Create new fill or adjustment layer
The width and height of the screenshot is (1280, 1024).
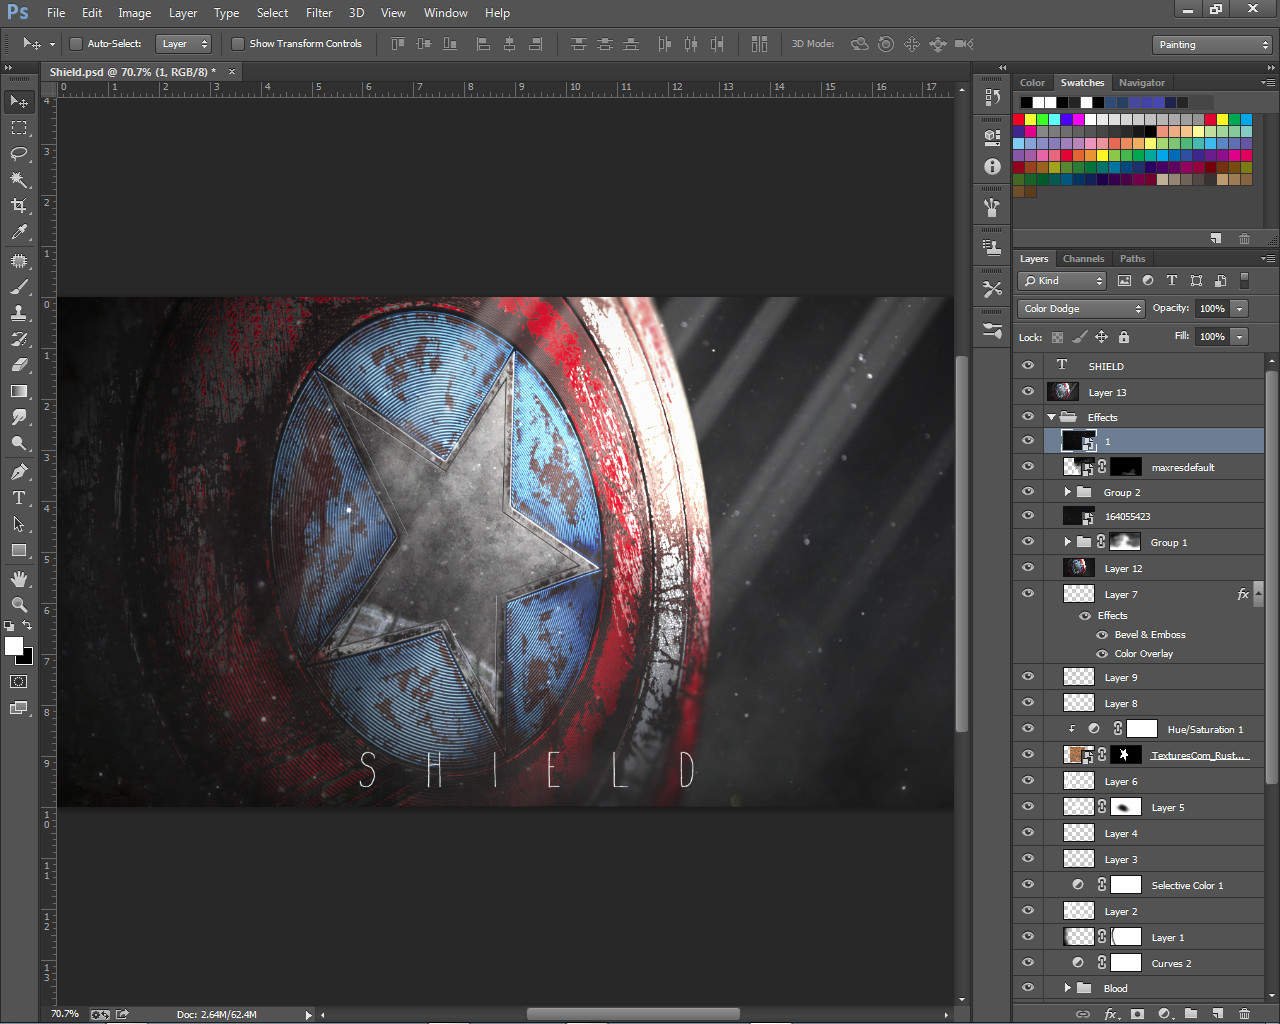1165,1013
